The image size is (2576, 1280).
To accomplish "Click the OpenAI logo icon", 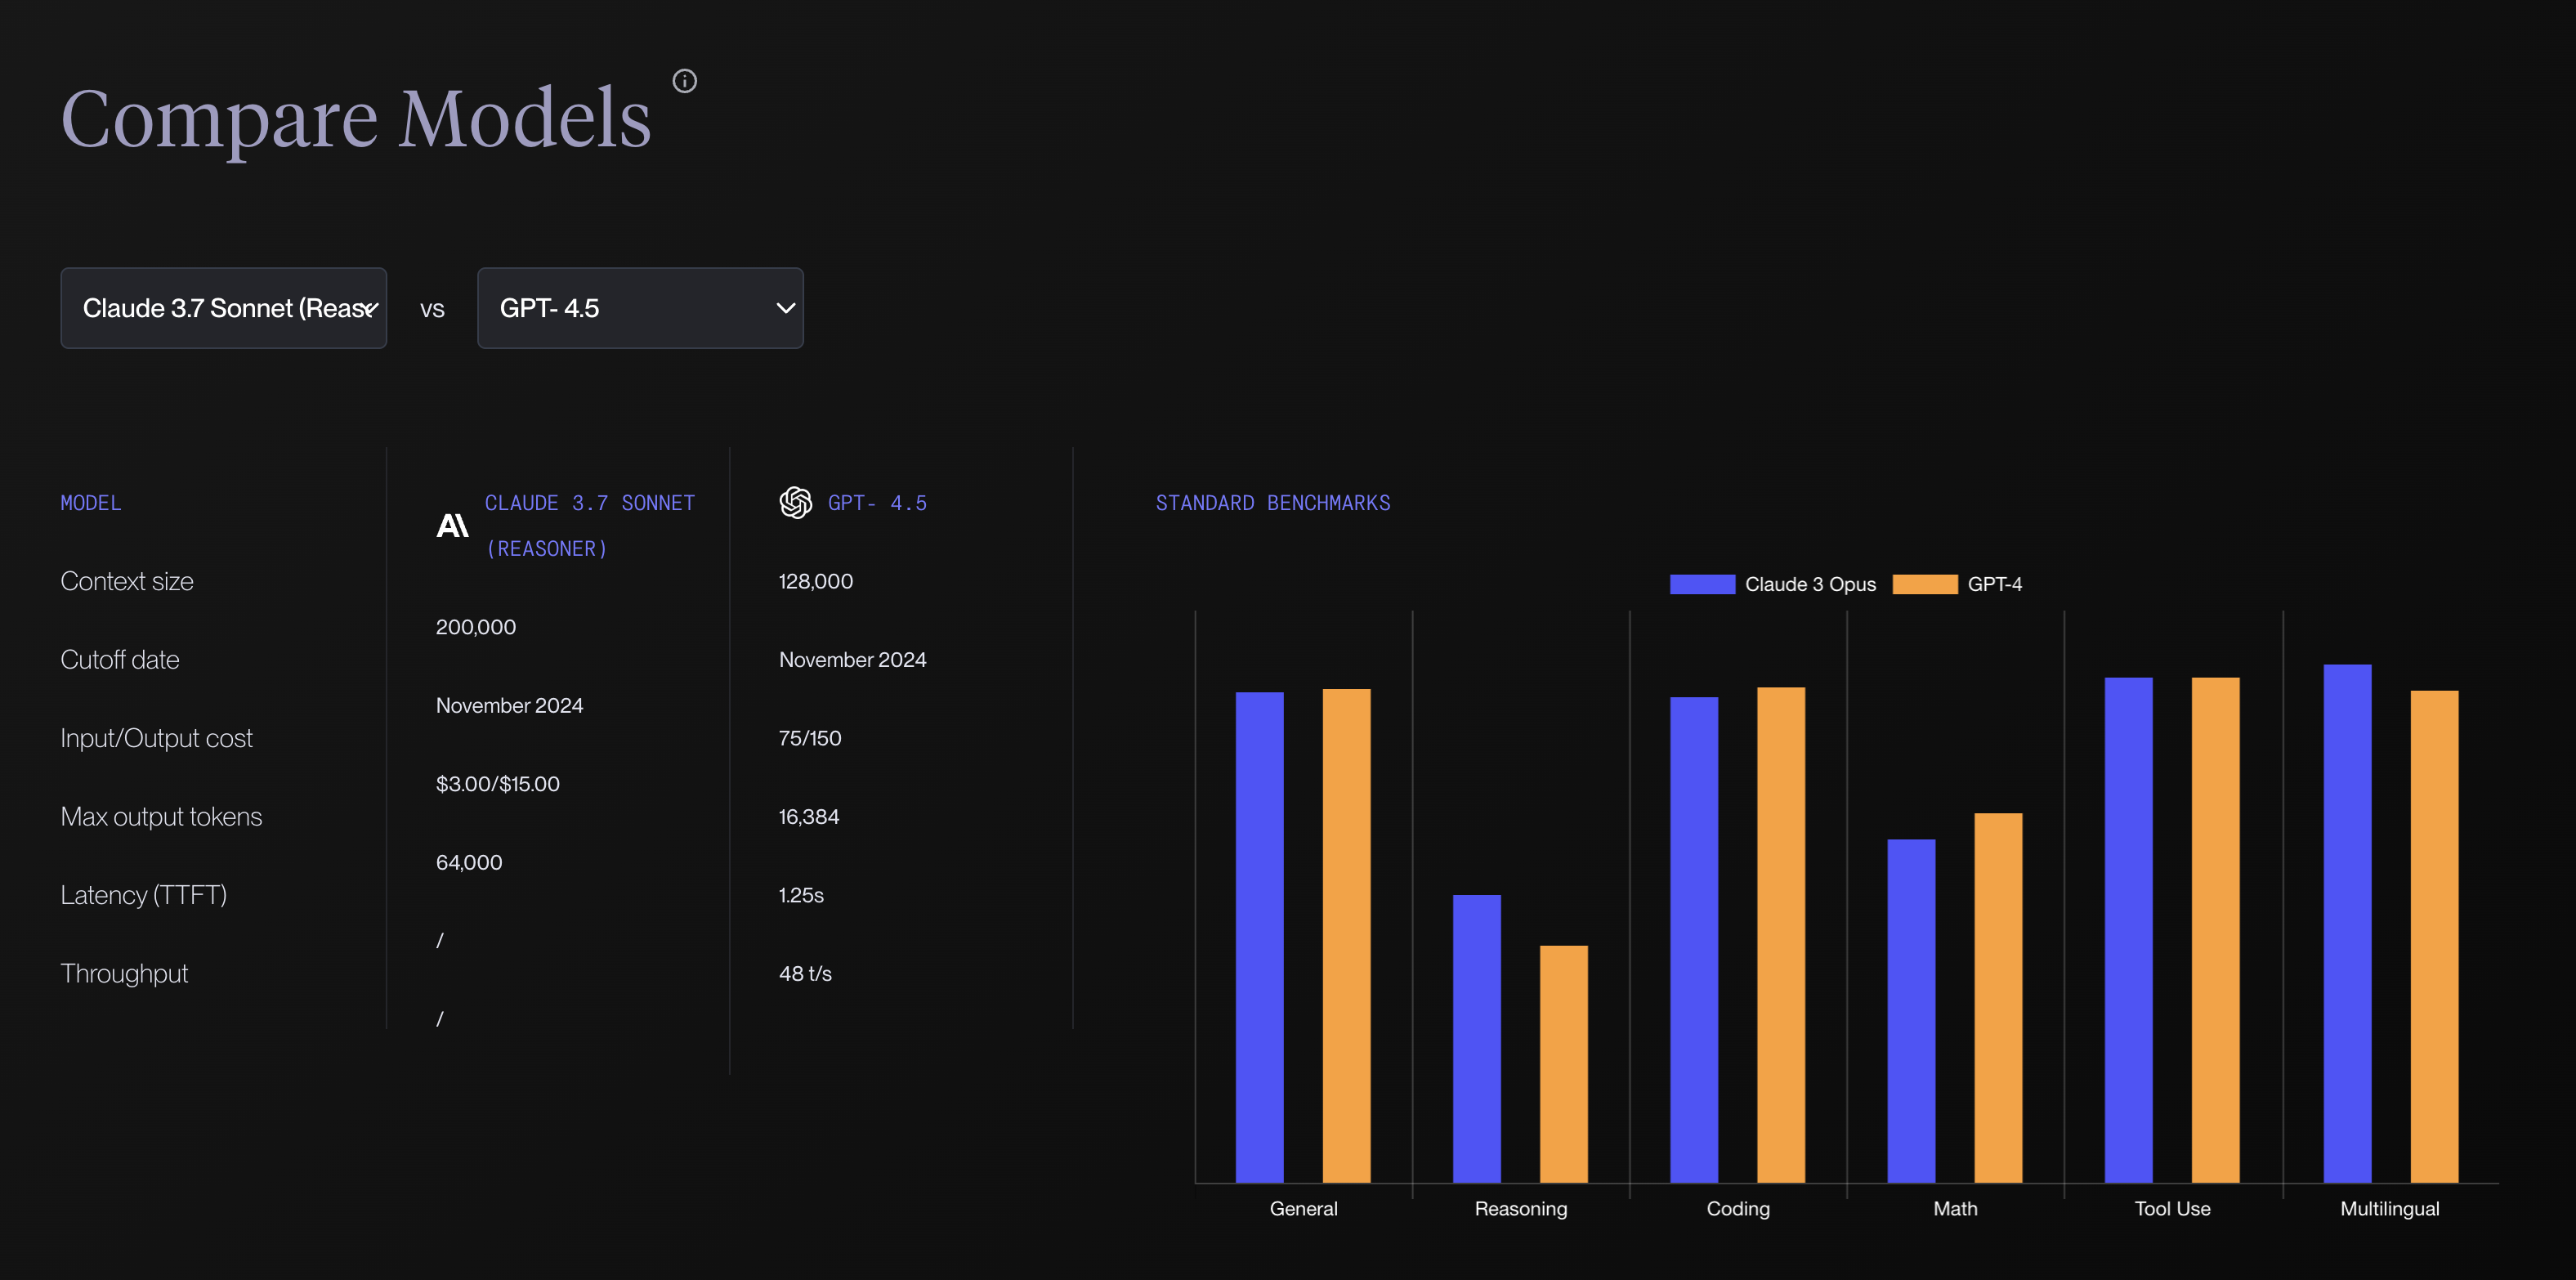I will coord(795,502).
